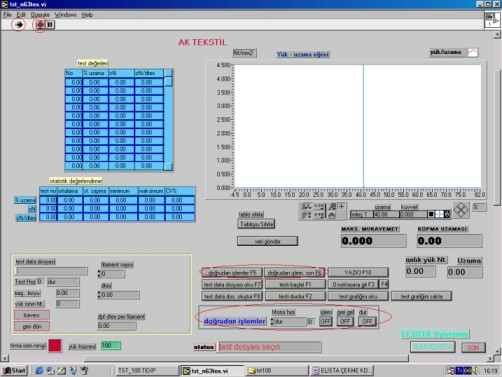Toggle the işlem OFF switch

(x=326, y=321)
